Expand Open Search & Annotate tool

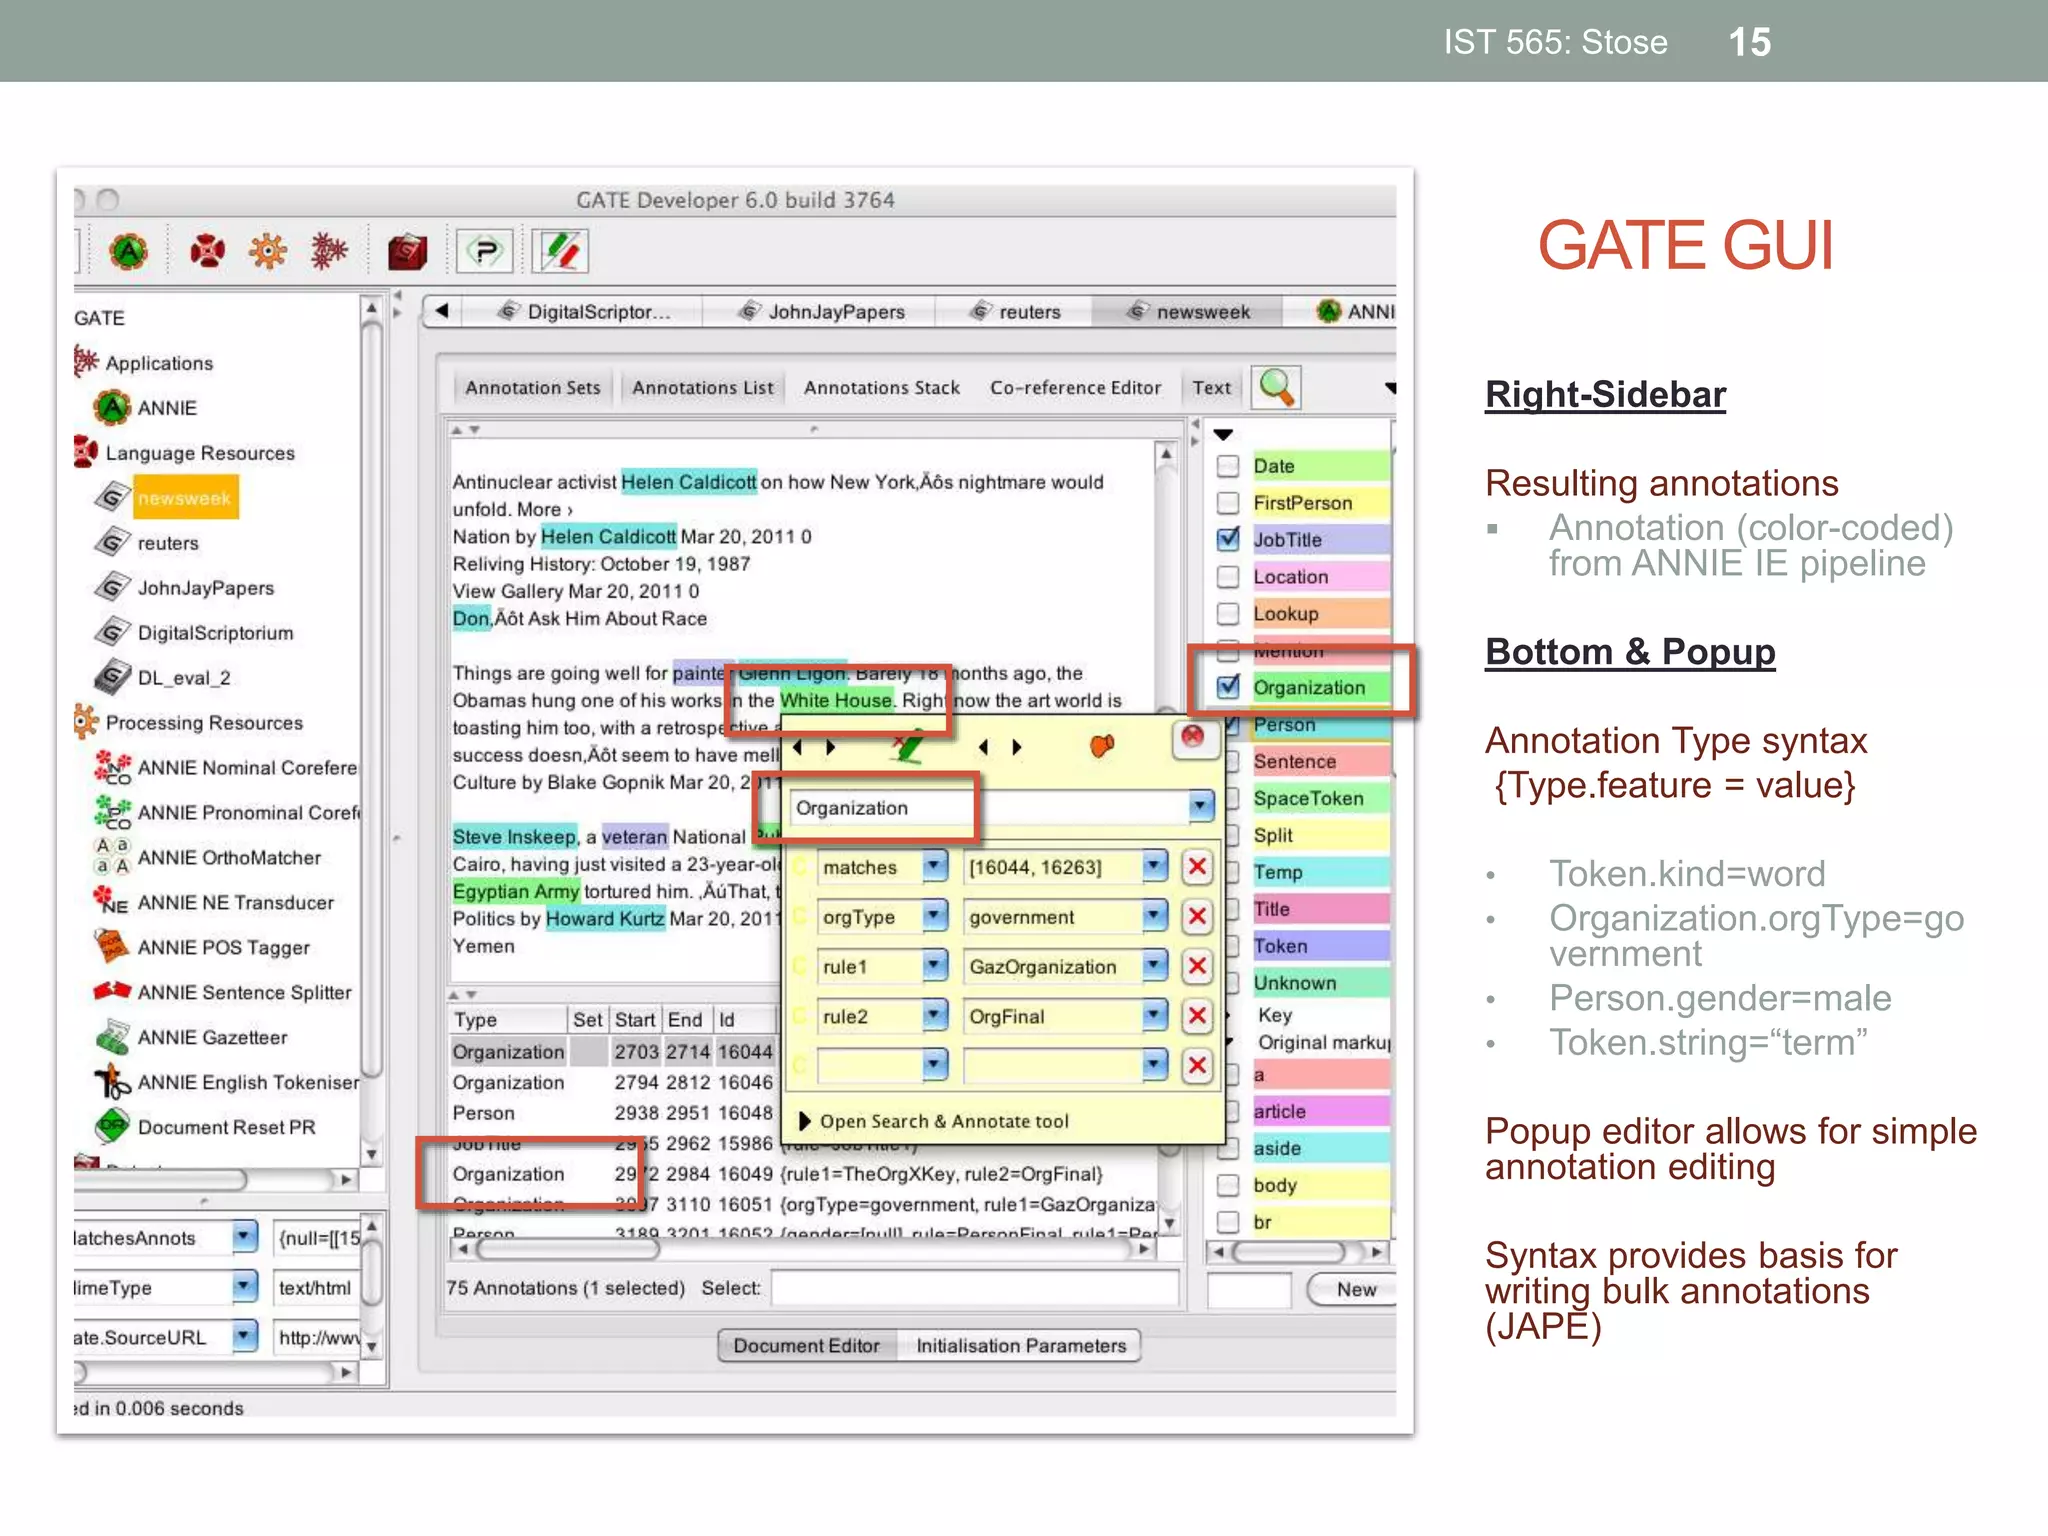[934, 1122]
